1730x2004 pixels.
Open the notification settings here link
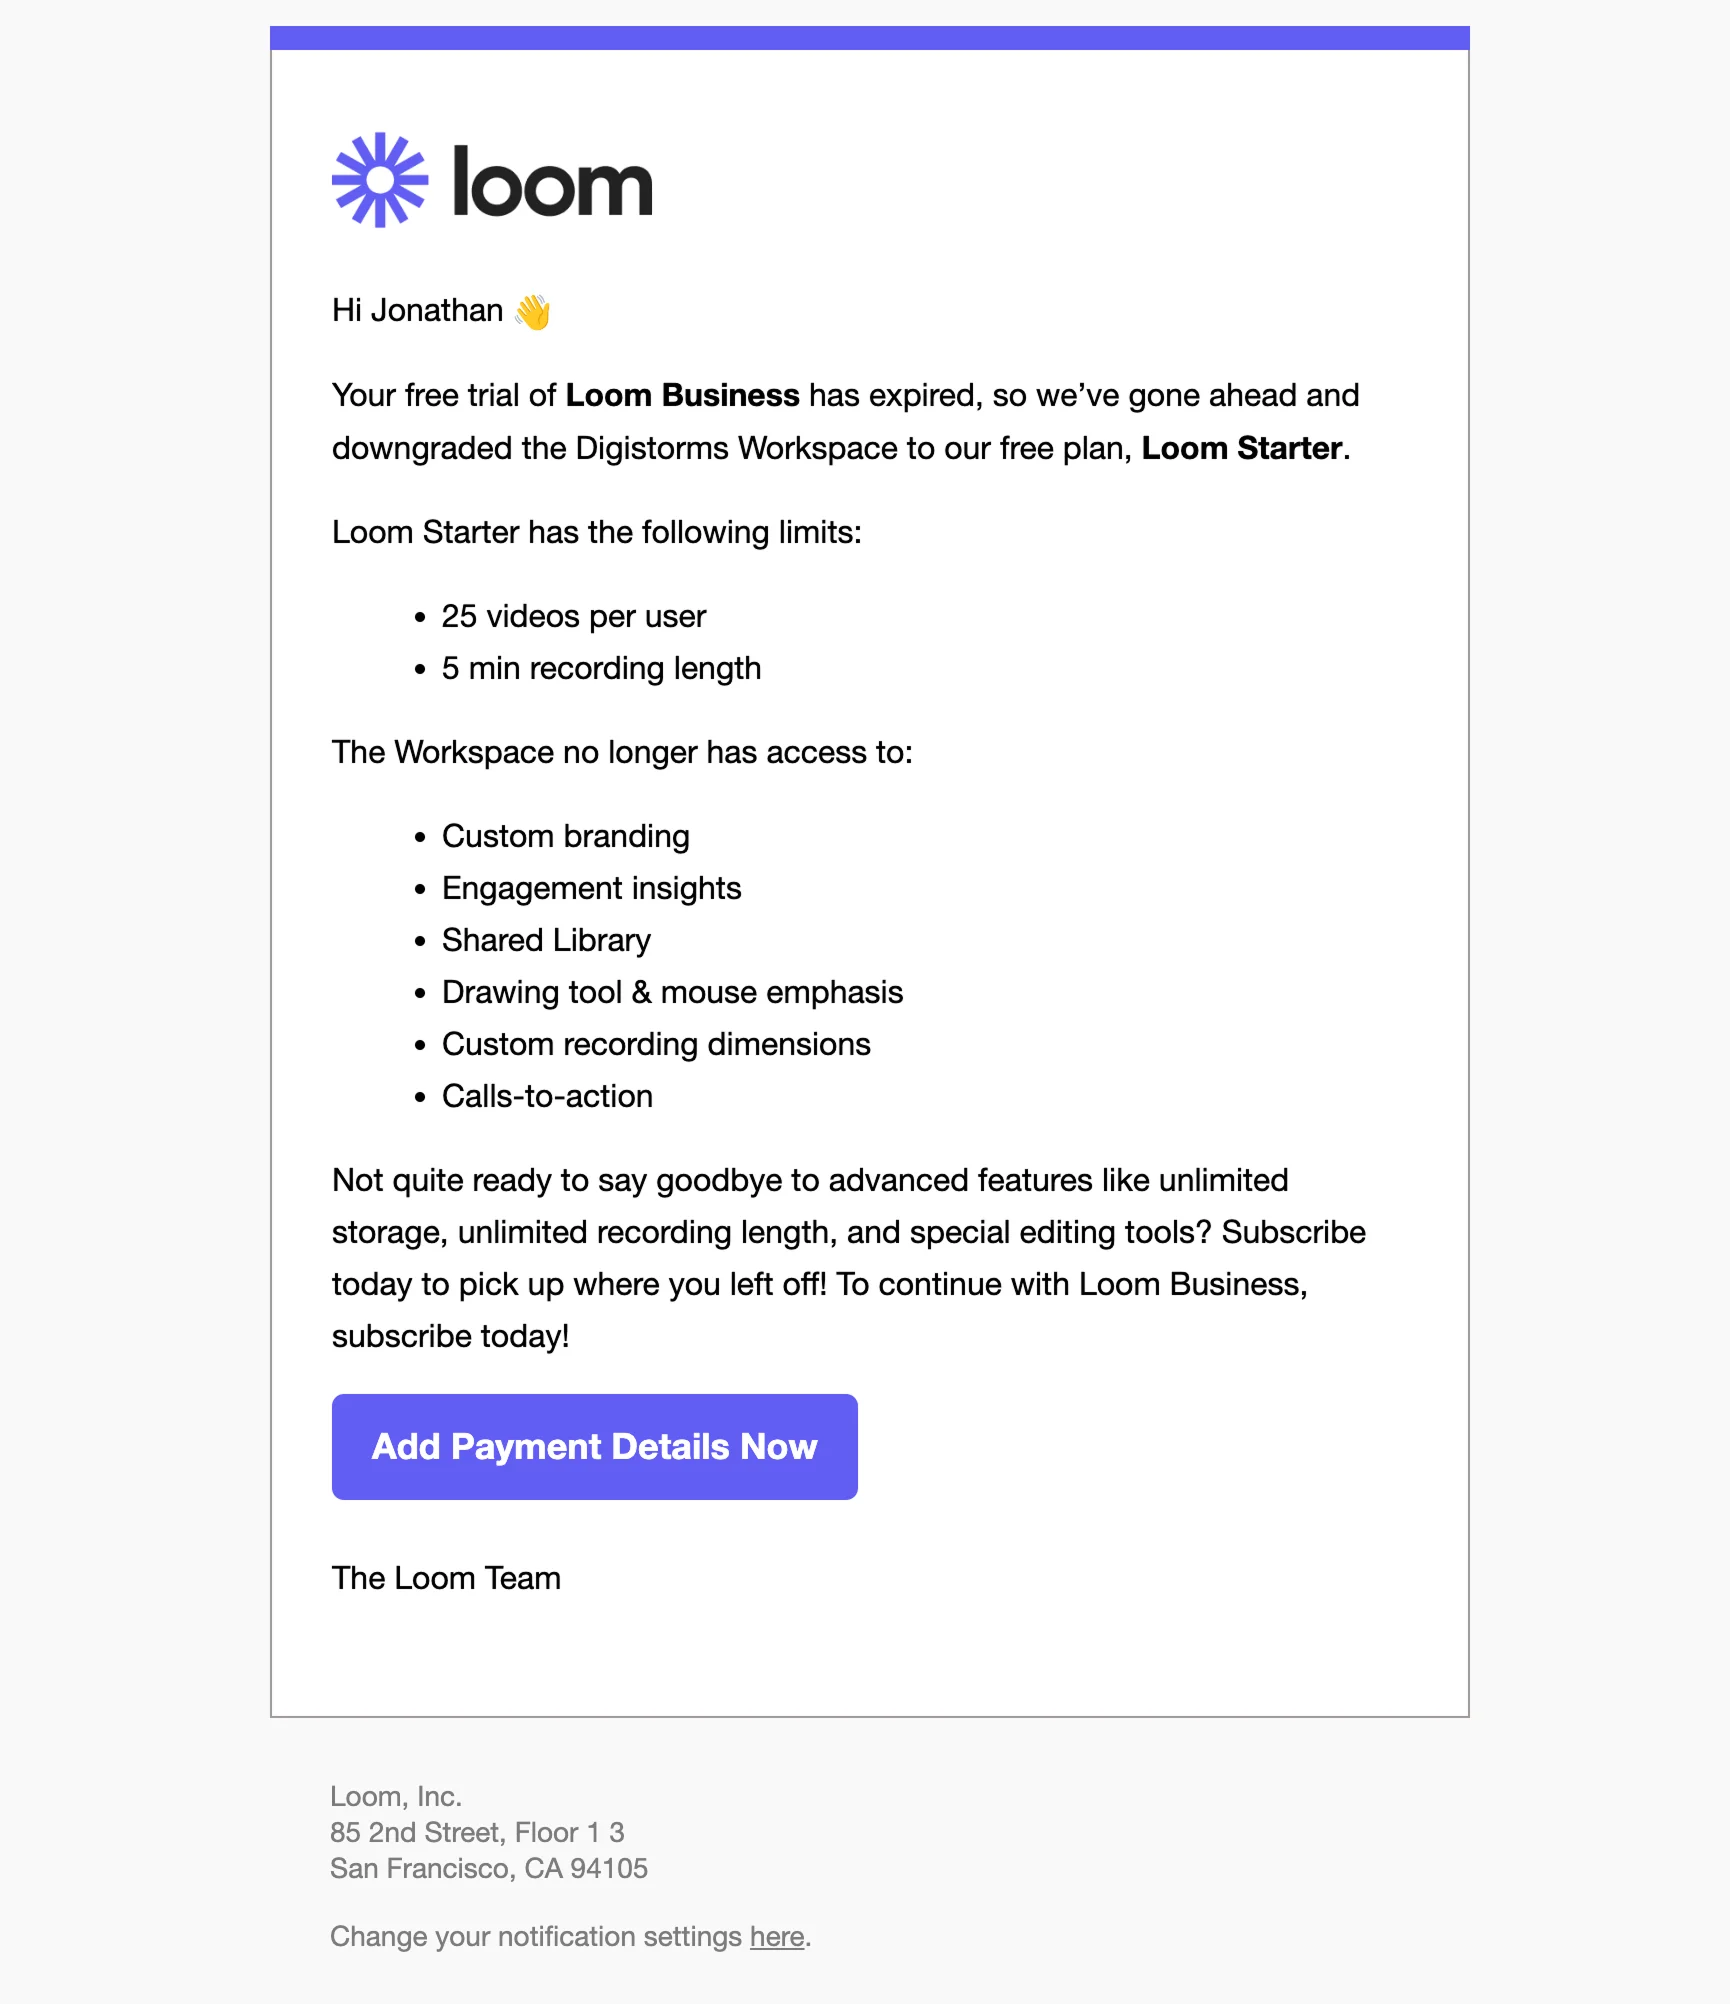[x=776, y=1936]
